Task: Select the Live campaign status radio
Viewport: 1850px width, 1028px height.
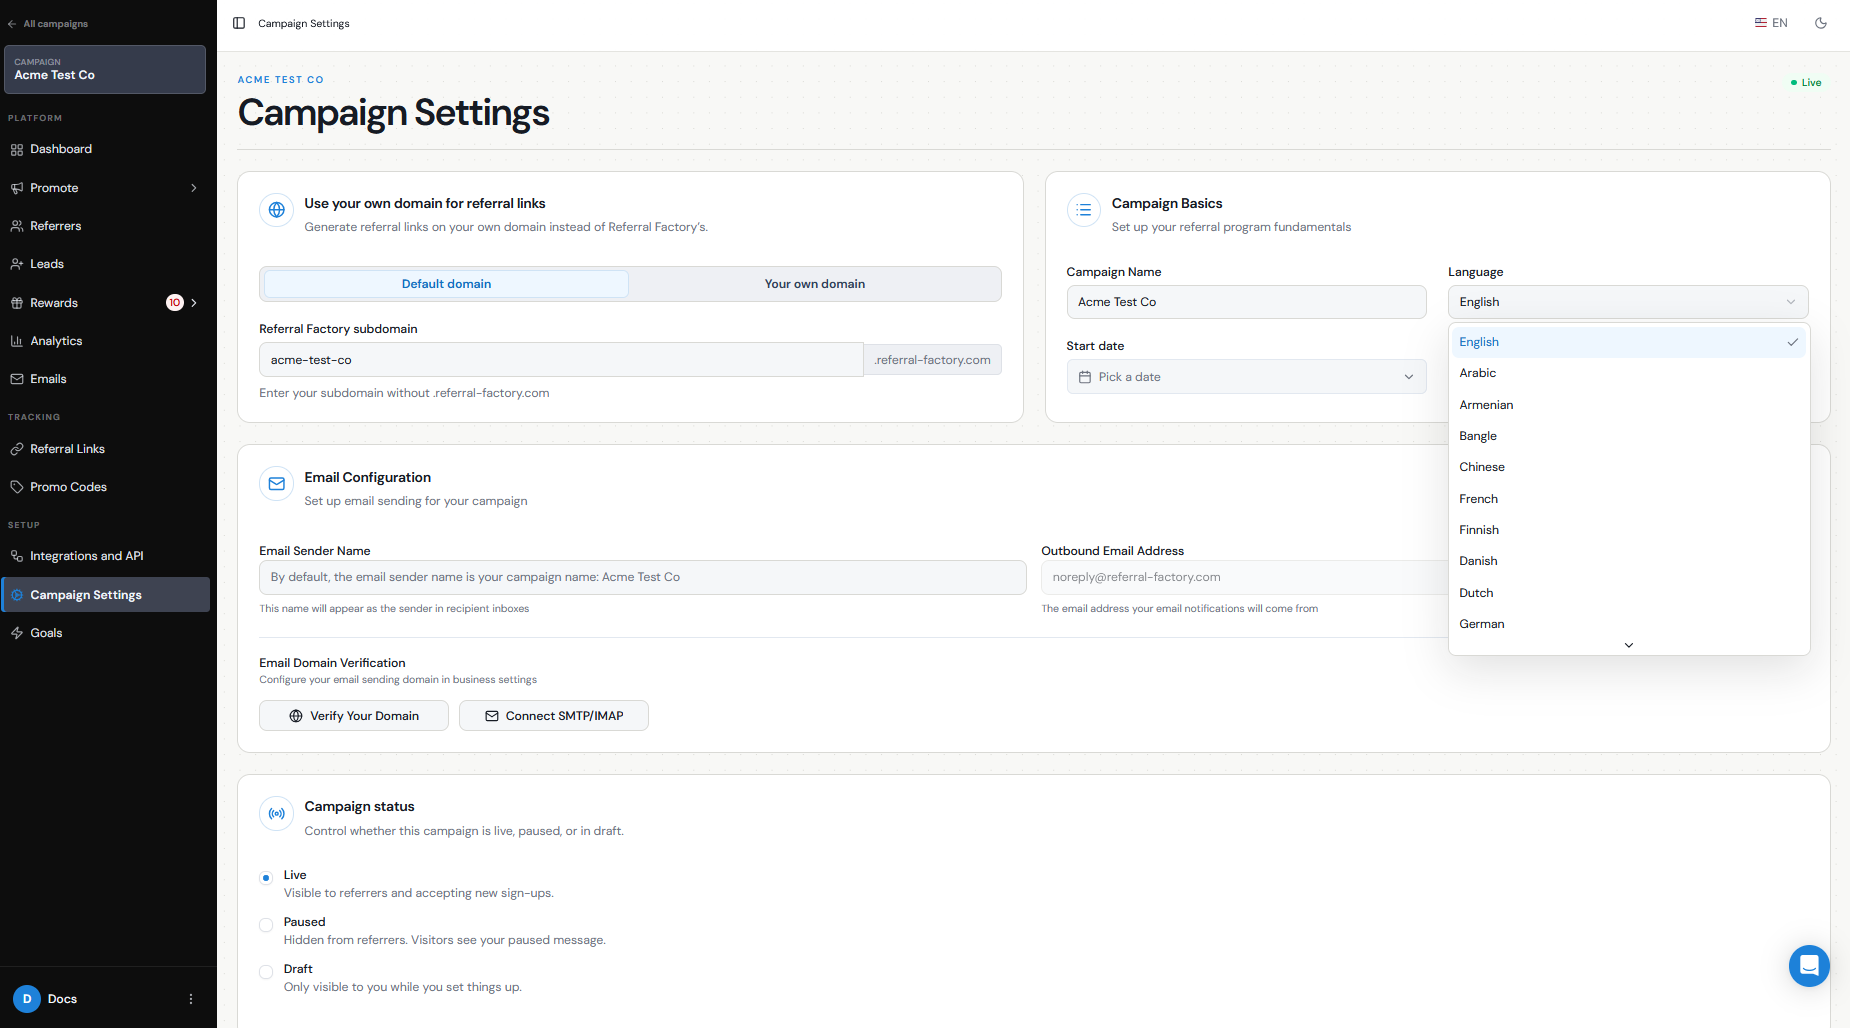Action: point(266,878)
